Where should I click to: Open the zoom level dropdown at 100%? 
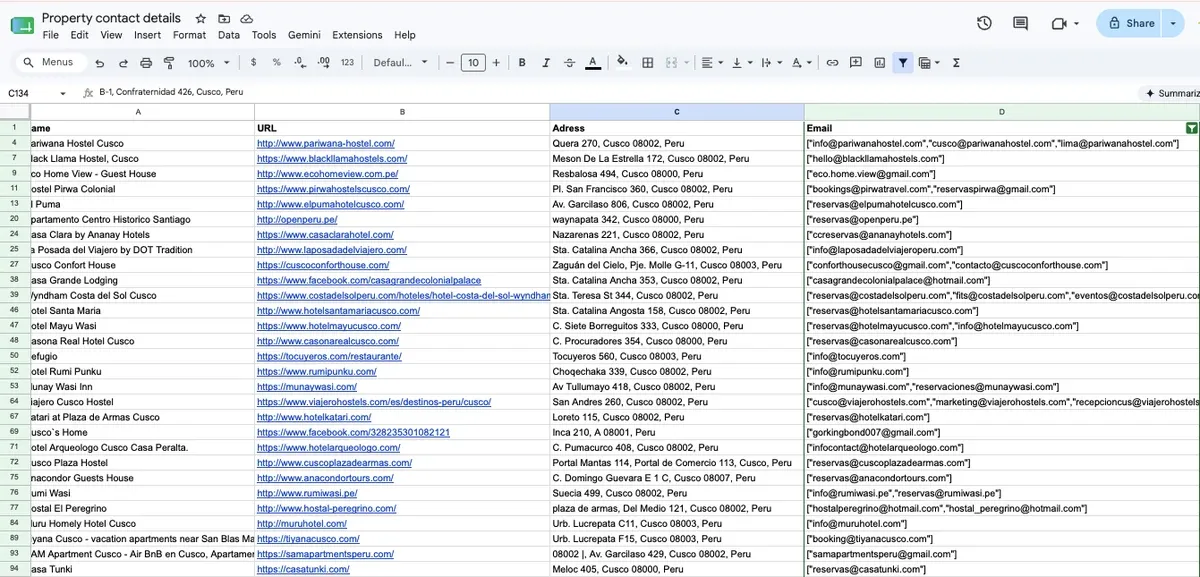pos(209,63)
